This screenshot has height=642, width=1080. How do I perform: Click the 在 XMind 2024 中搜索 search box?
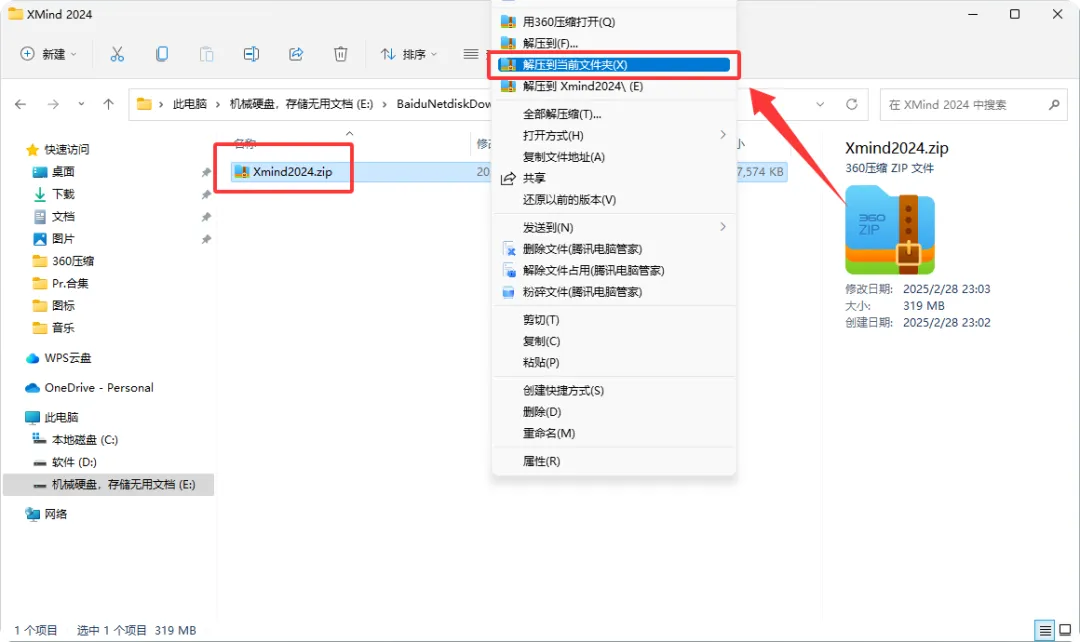(973, 105)
